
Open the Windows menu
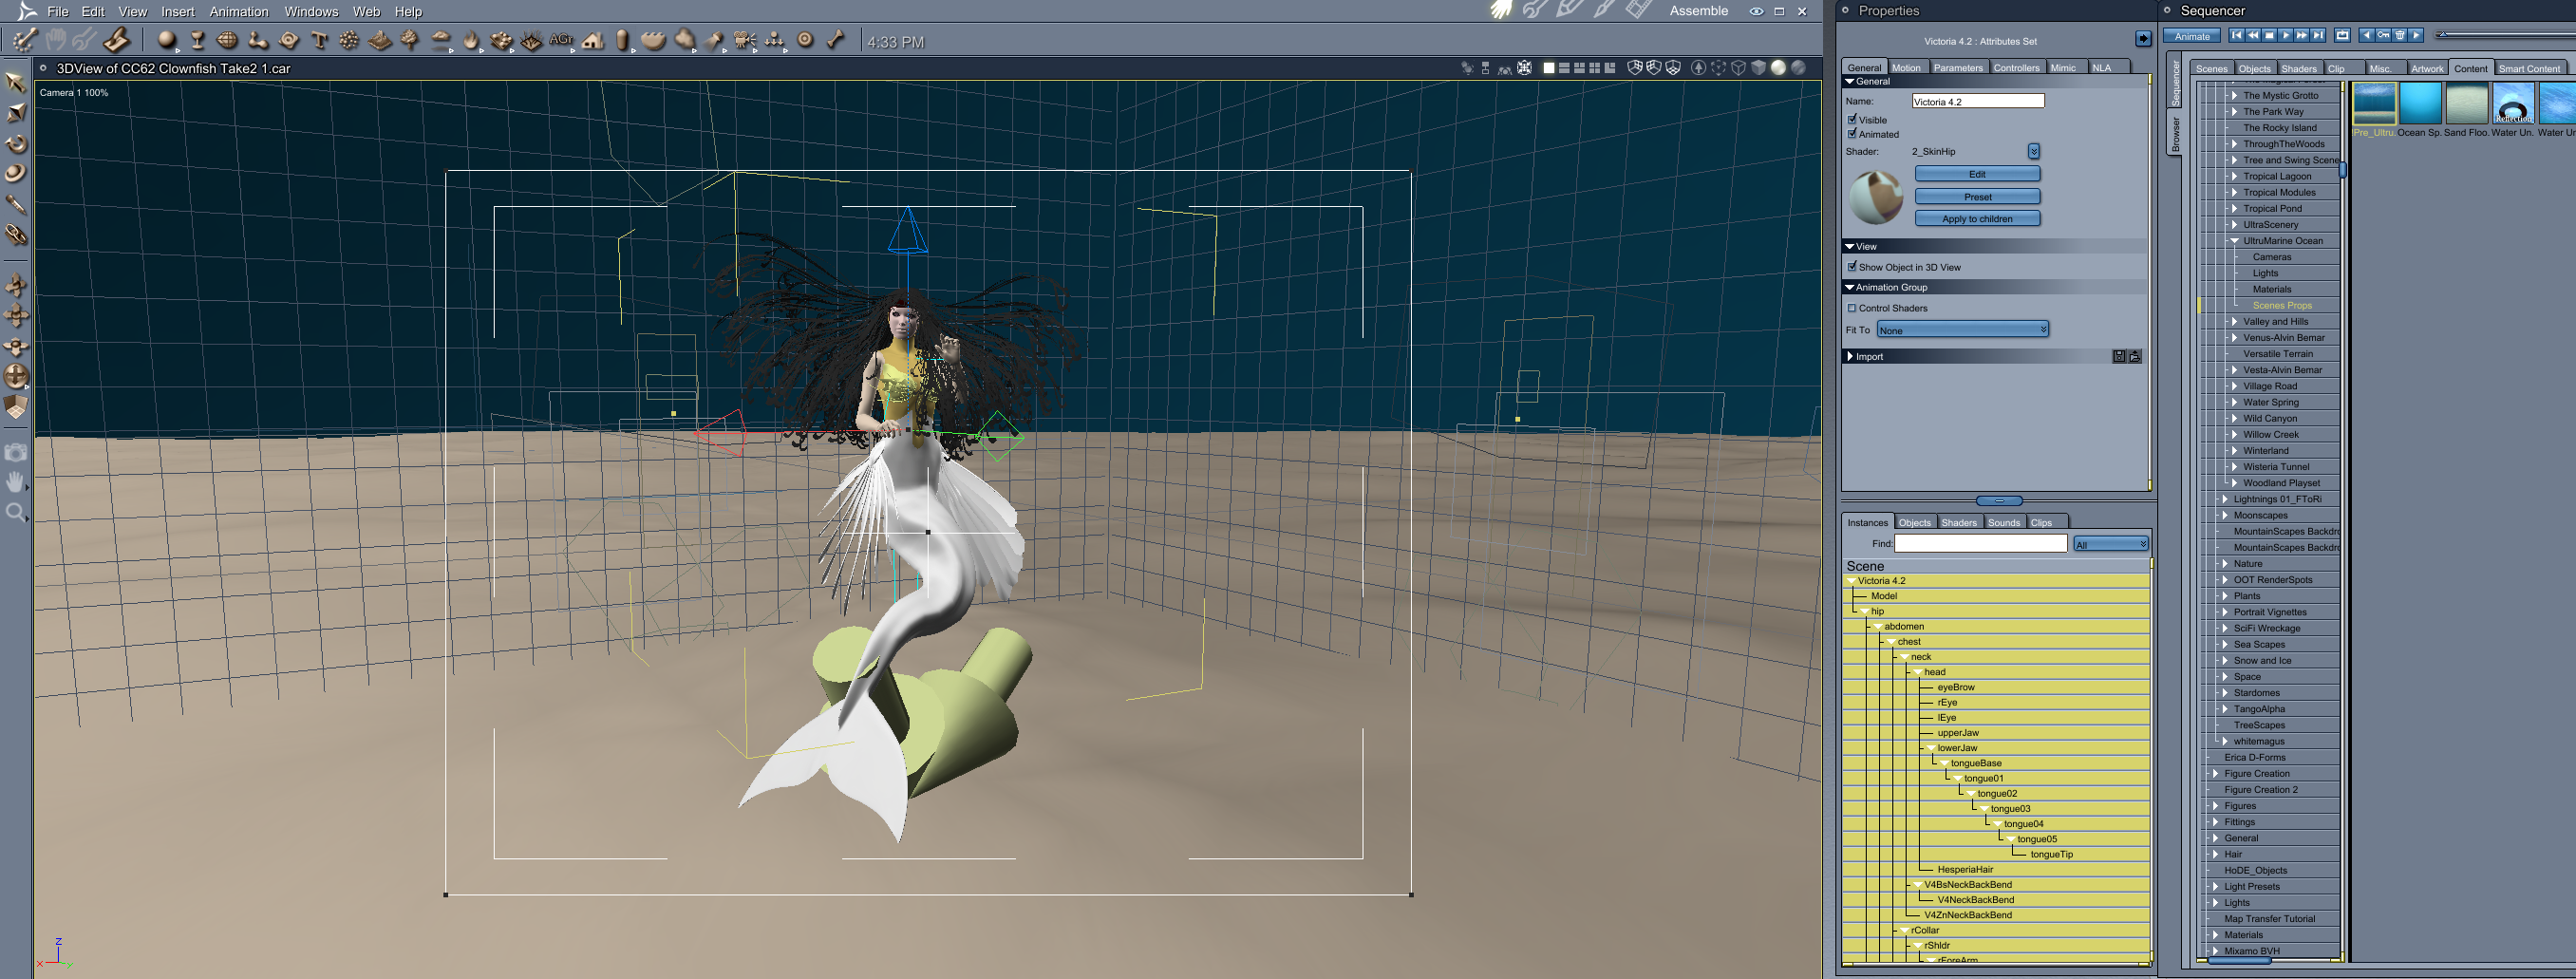tap(311, 11)
